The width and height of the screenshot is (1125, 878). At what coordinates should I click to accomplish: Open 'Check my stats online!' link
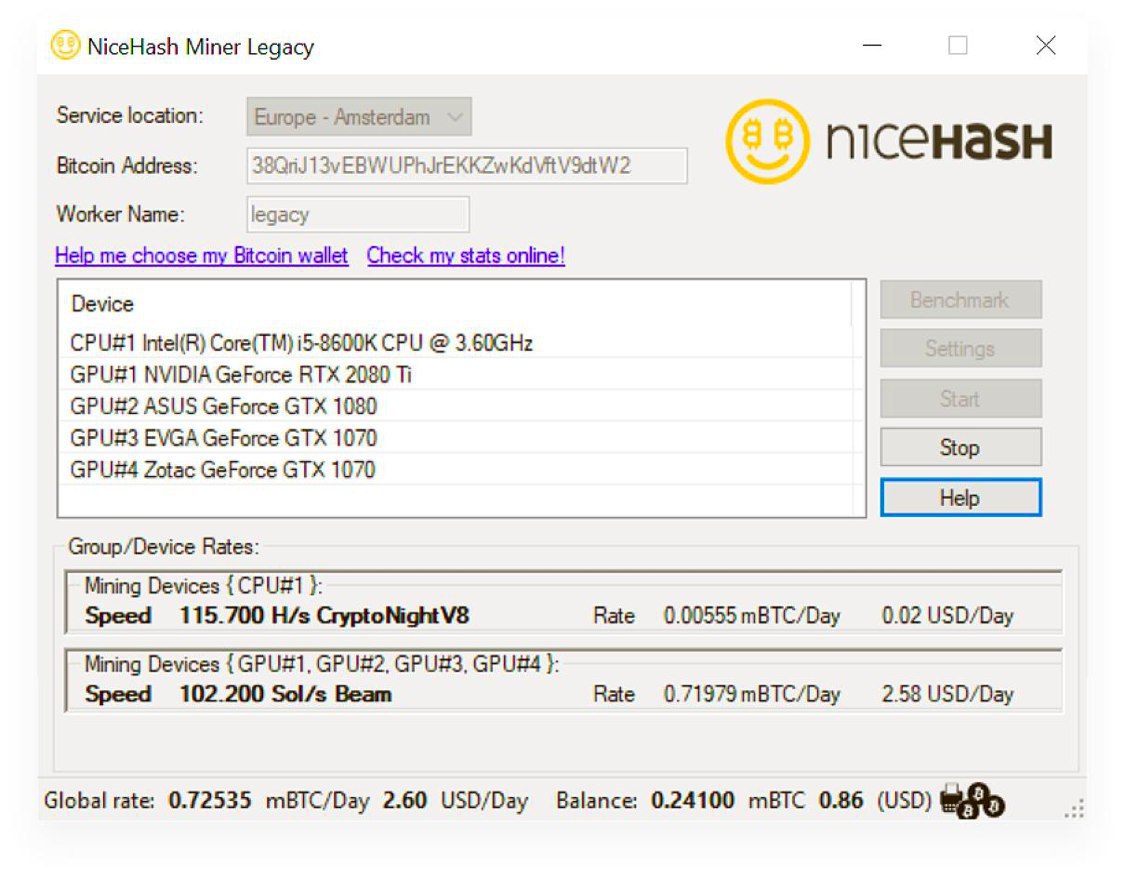point(466,255)
